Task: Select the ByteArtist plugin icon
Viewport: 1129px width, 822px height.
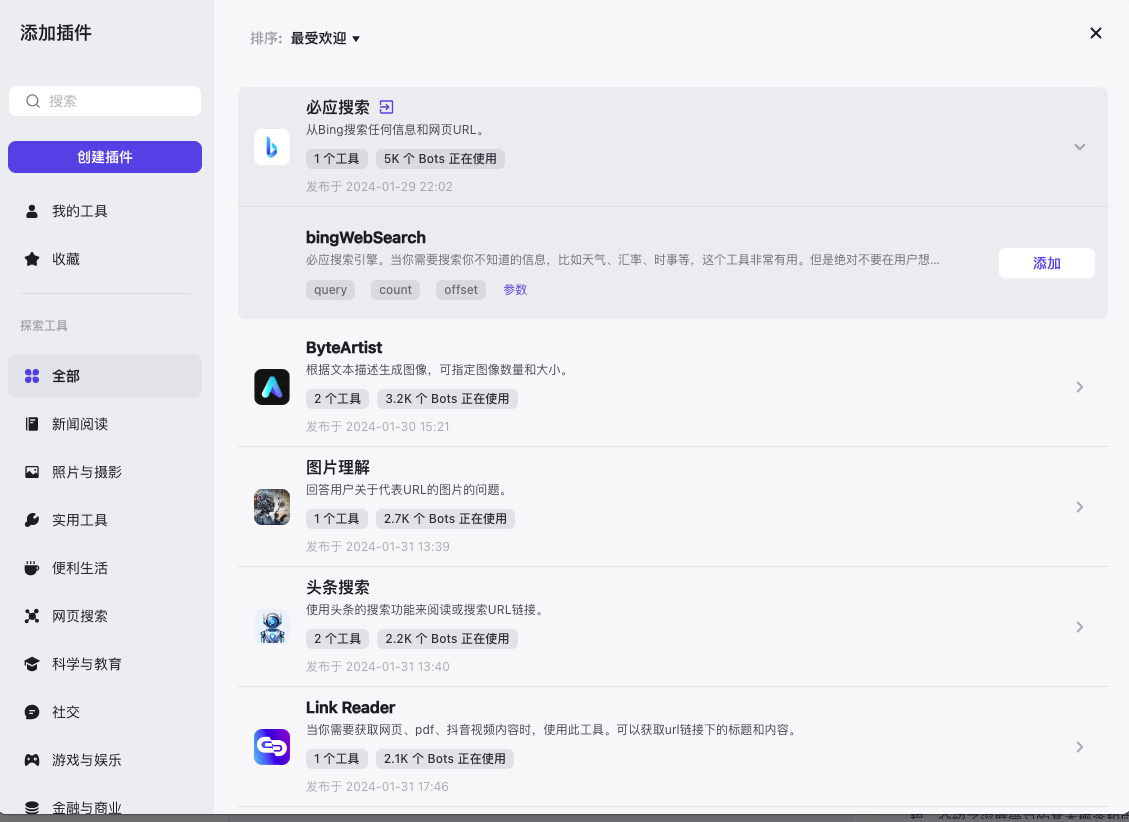Action: click(x=271, y=387)
